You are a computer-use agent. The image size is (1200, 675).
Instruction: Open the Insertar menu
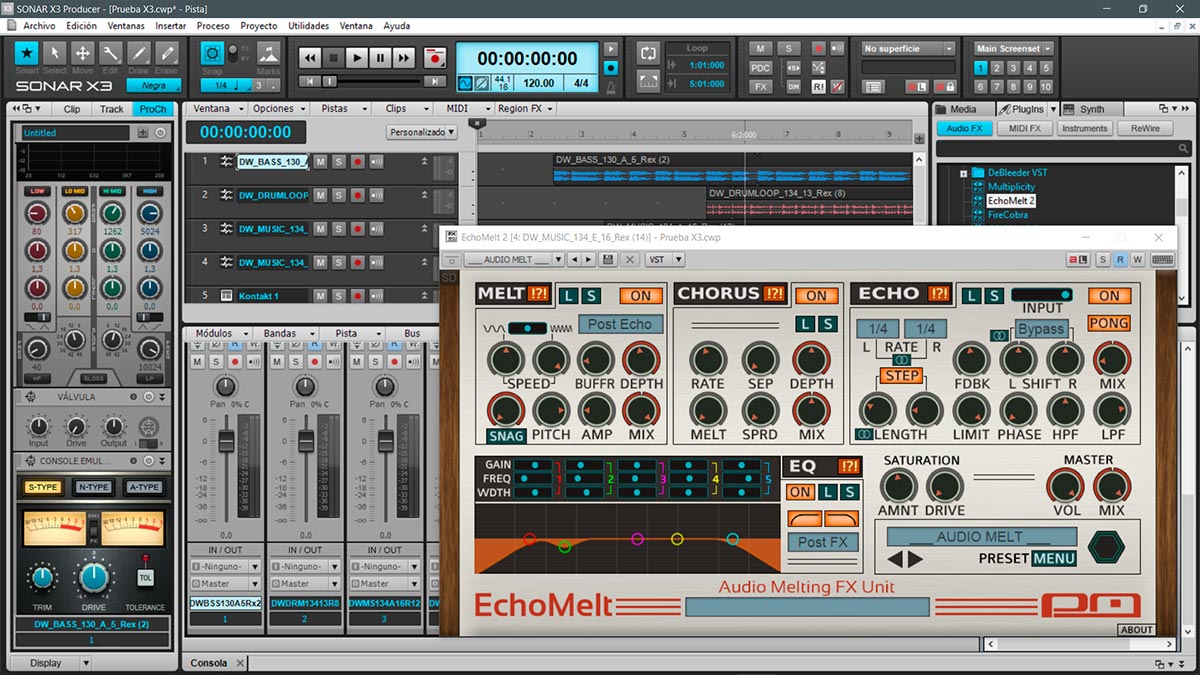(x=171, y=25)
